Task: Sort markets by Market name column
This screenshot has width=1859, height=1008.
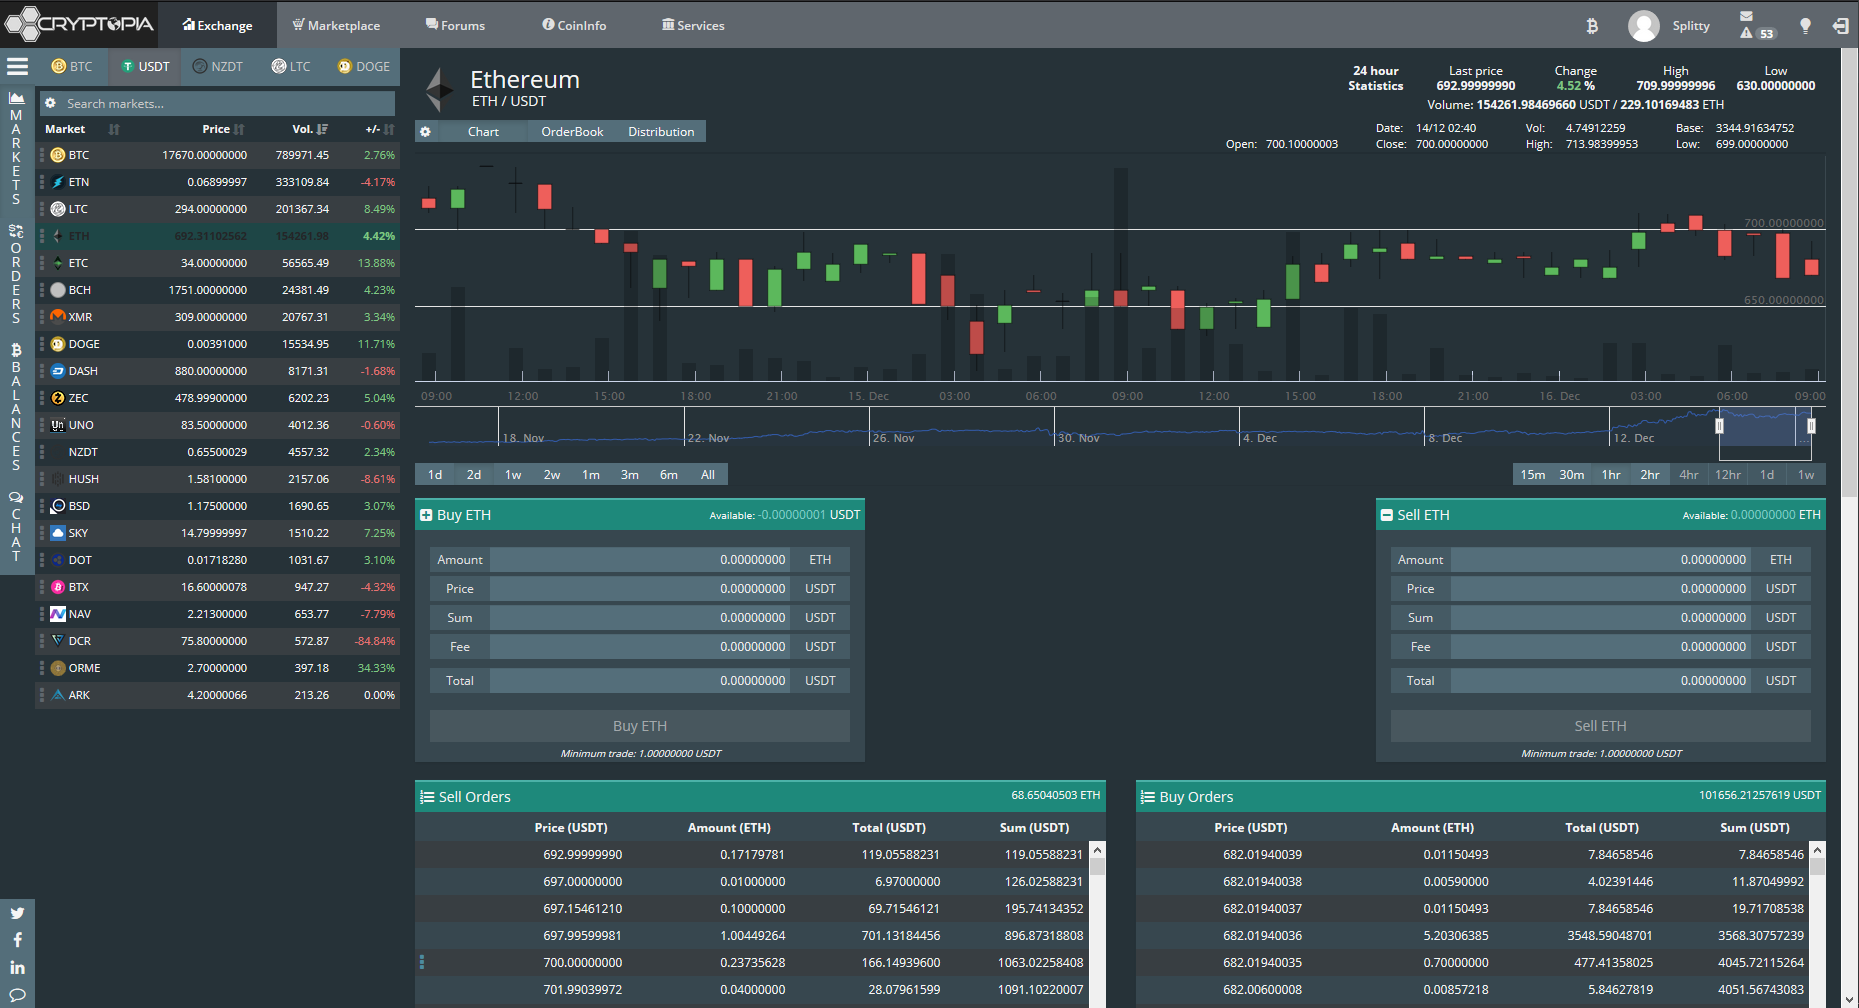Action: coord(82,129)
